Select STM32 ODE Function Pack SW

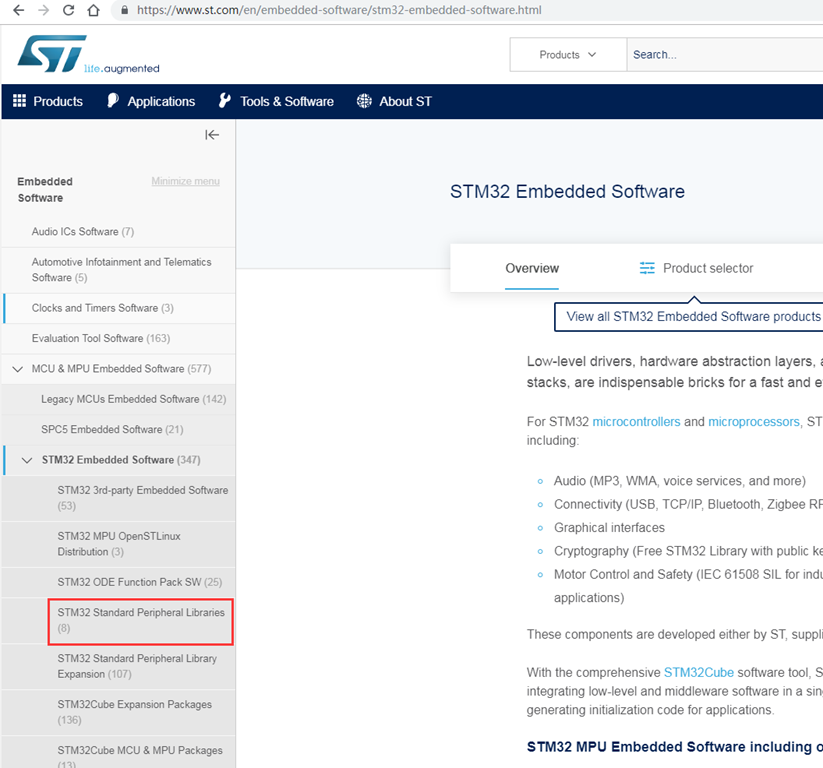click(x=119, y=583)
